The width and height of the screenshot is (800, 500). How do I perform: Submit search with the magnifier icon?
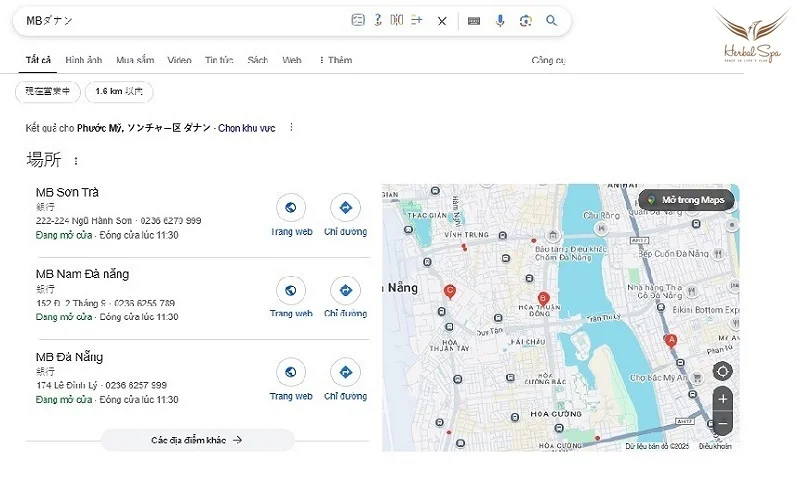pyautogui.click(x=552, y=20)
